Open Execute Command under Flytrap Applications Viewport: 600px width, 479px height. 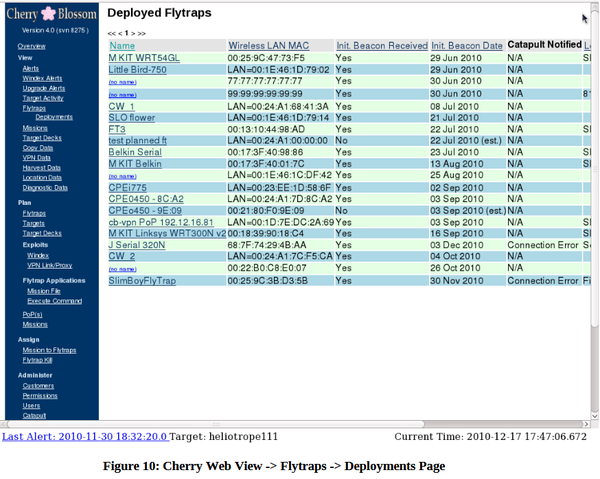pos(54,301)
